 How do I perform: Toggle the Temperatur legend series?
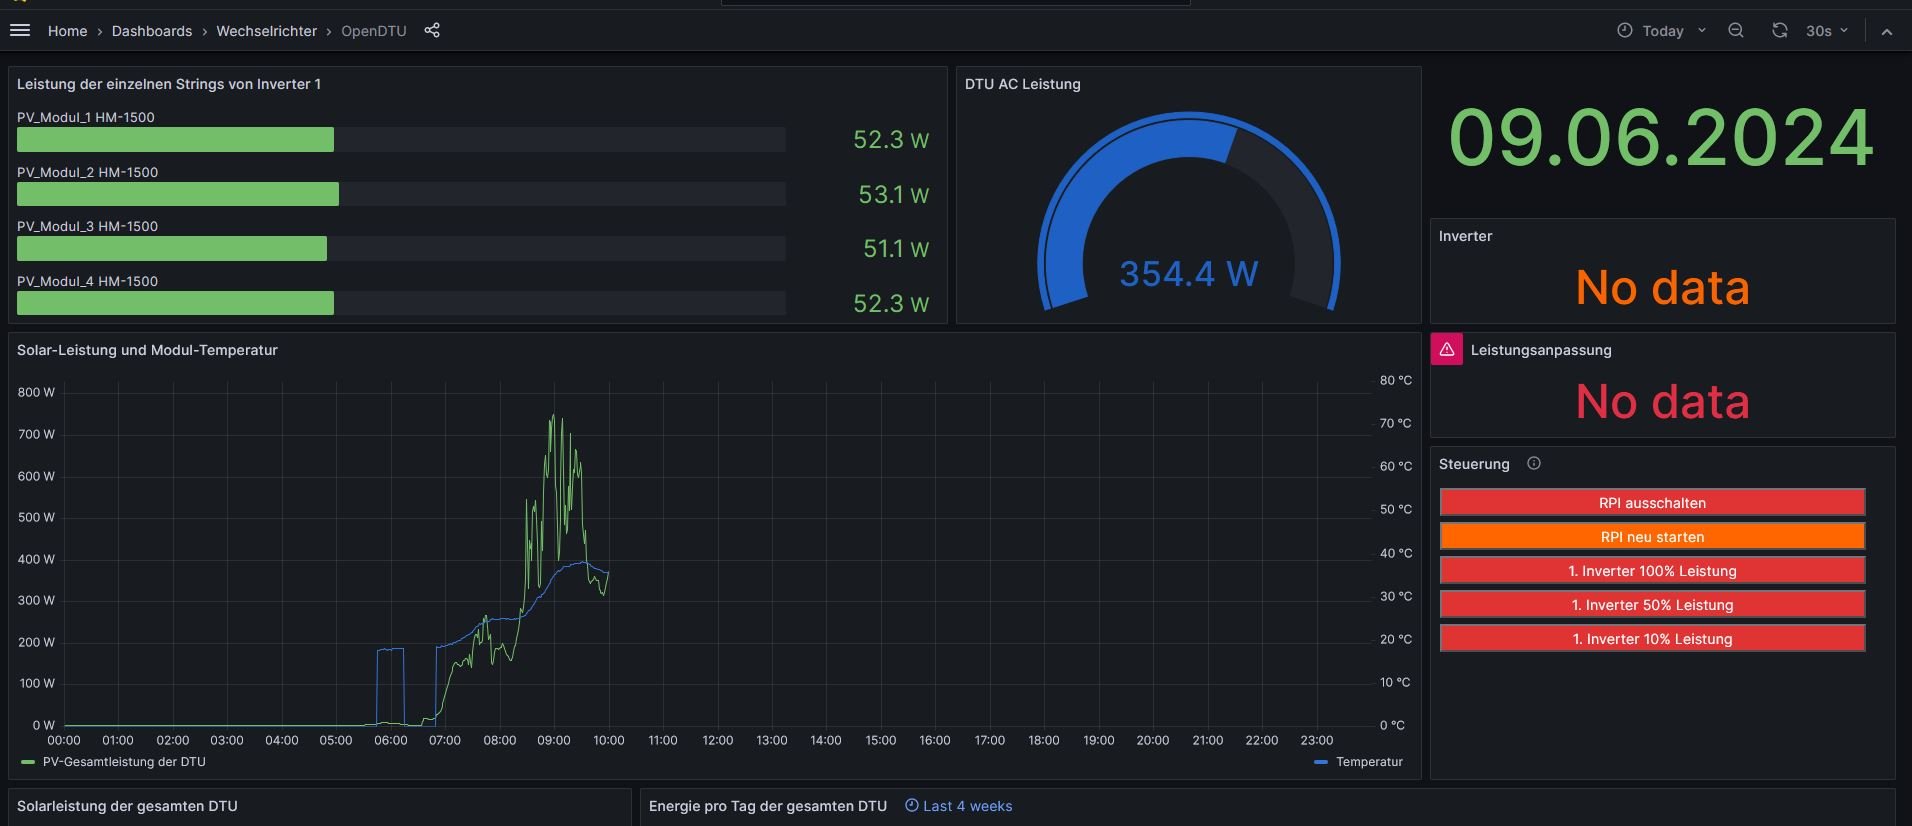(x=1369, y=762)
